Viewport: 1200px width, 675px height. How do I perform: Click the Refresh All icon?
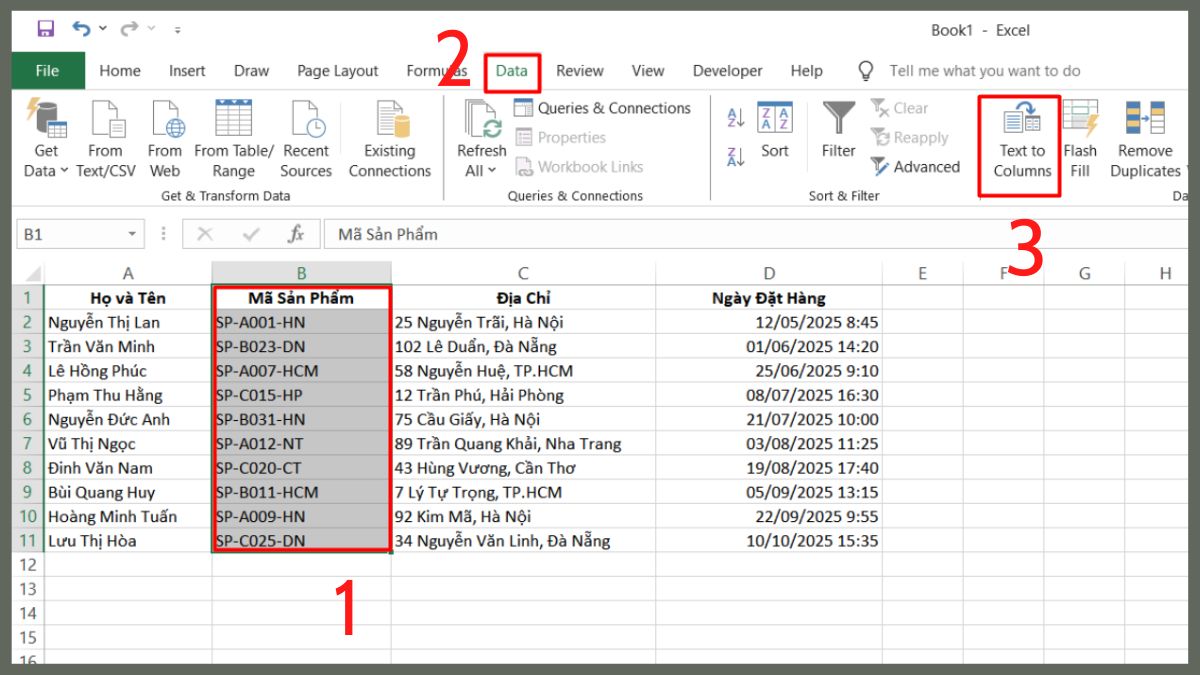pyautogui.click(x=481, y=140)
